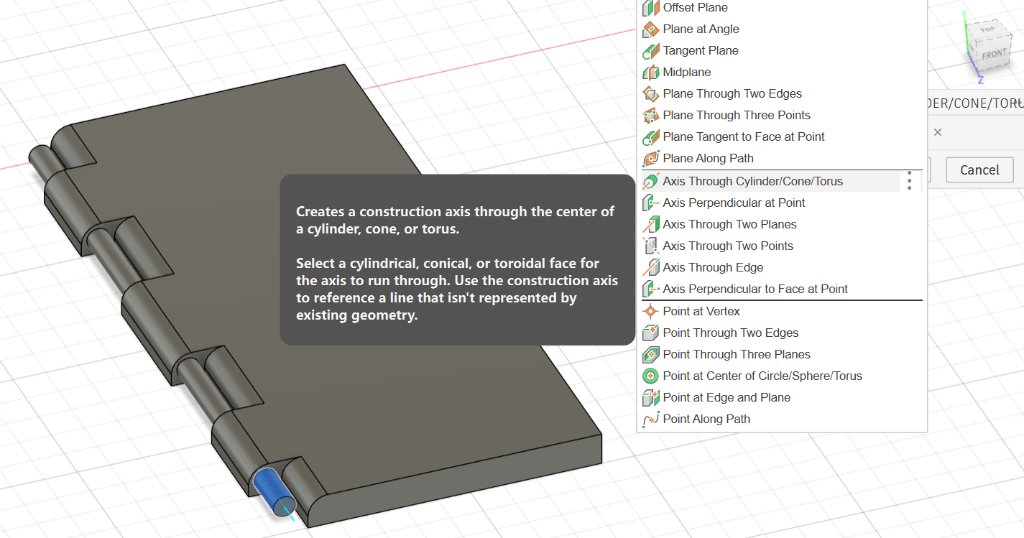Click the Cancel button in the dialog
1024x538 pixels.
[x=980, y=170]
